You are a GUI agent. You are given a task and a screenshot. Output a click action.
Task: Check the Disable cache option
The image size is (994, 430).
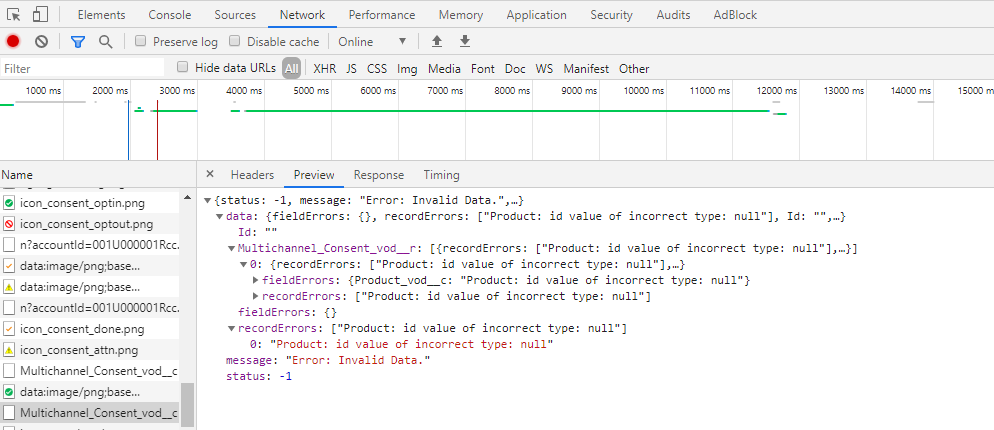tap(235, 41)
